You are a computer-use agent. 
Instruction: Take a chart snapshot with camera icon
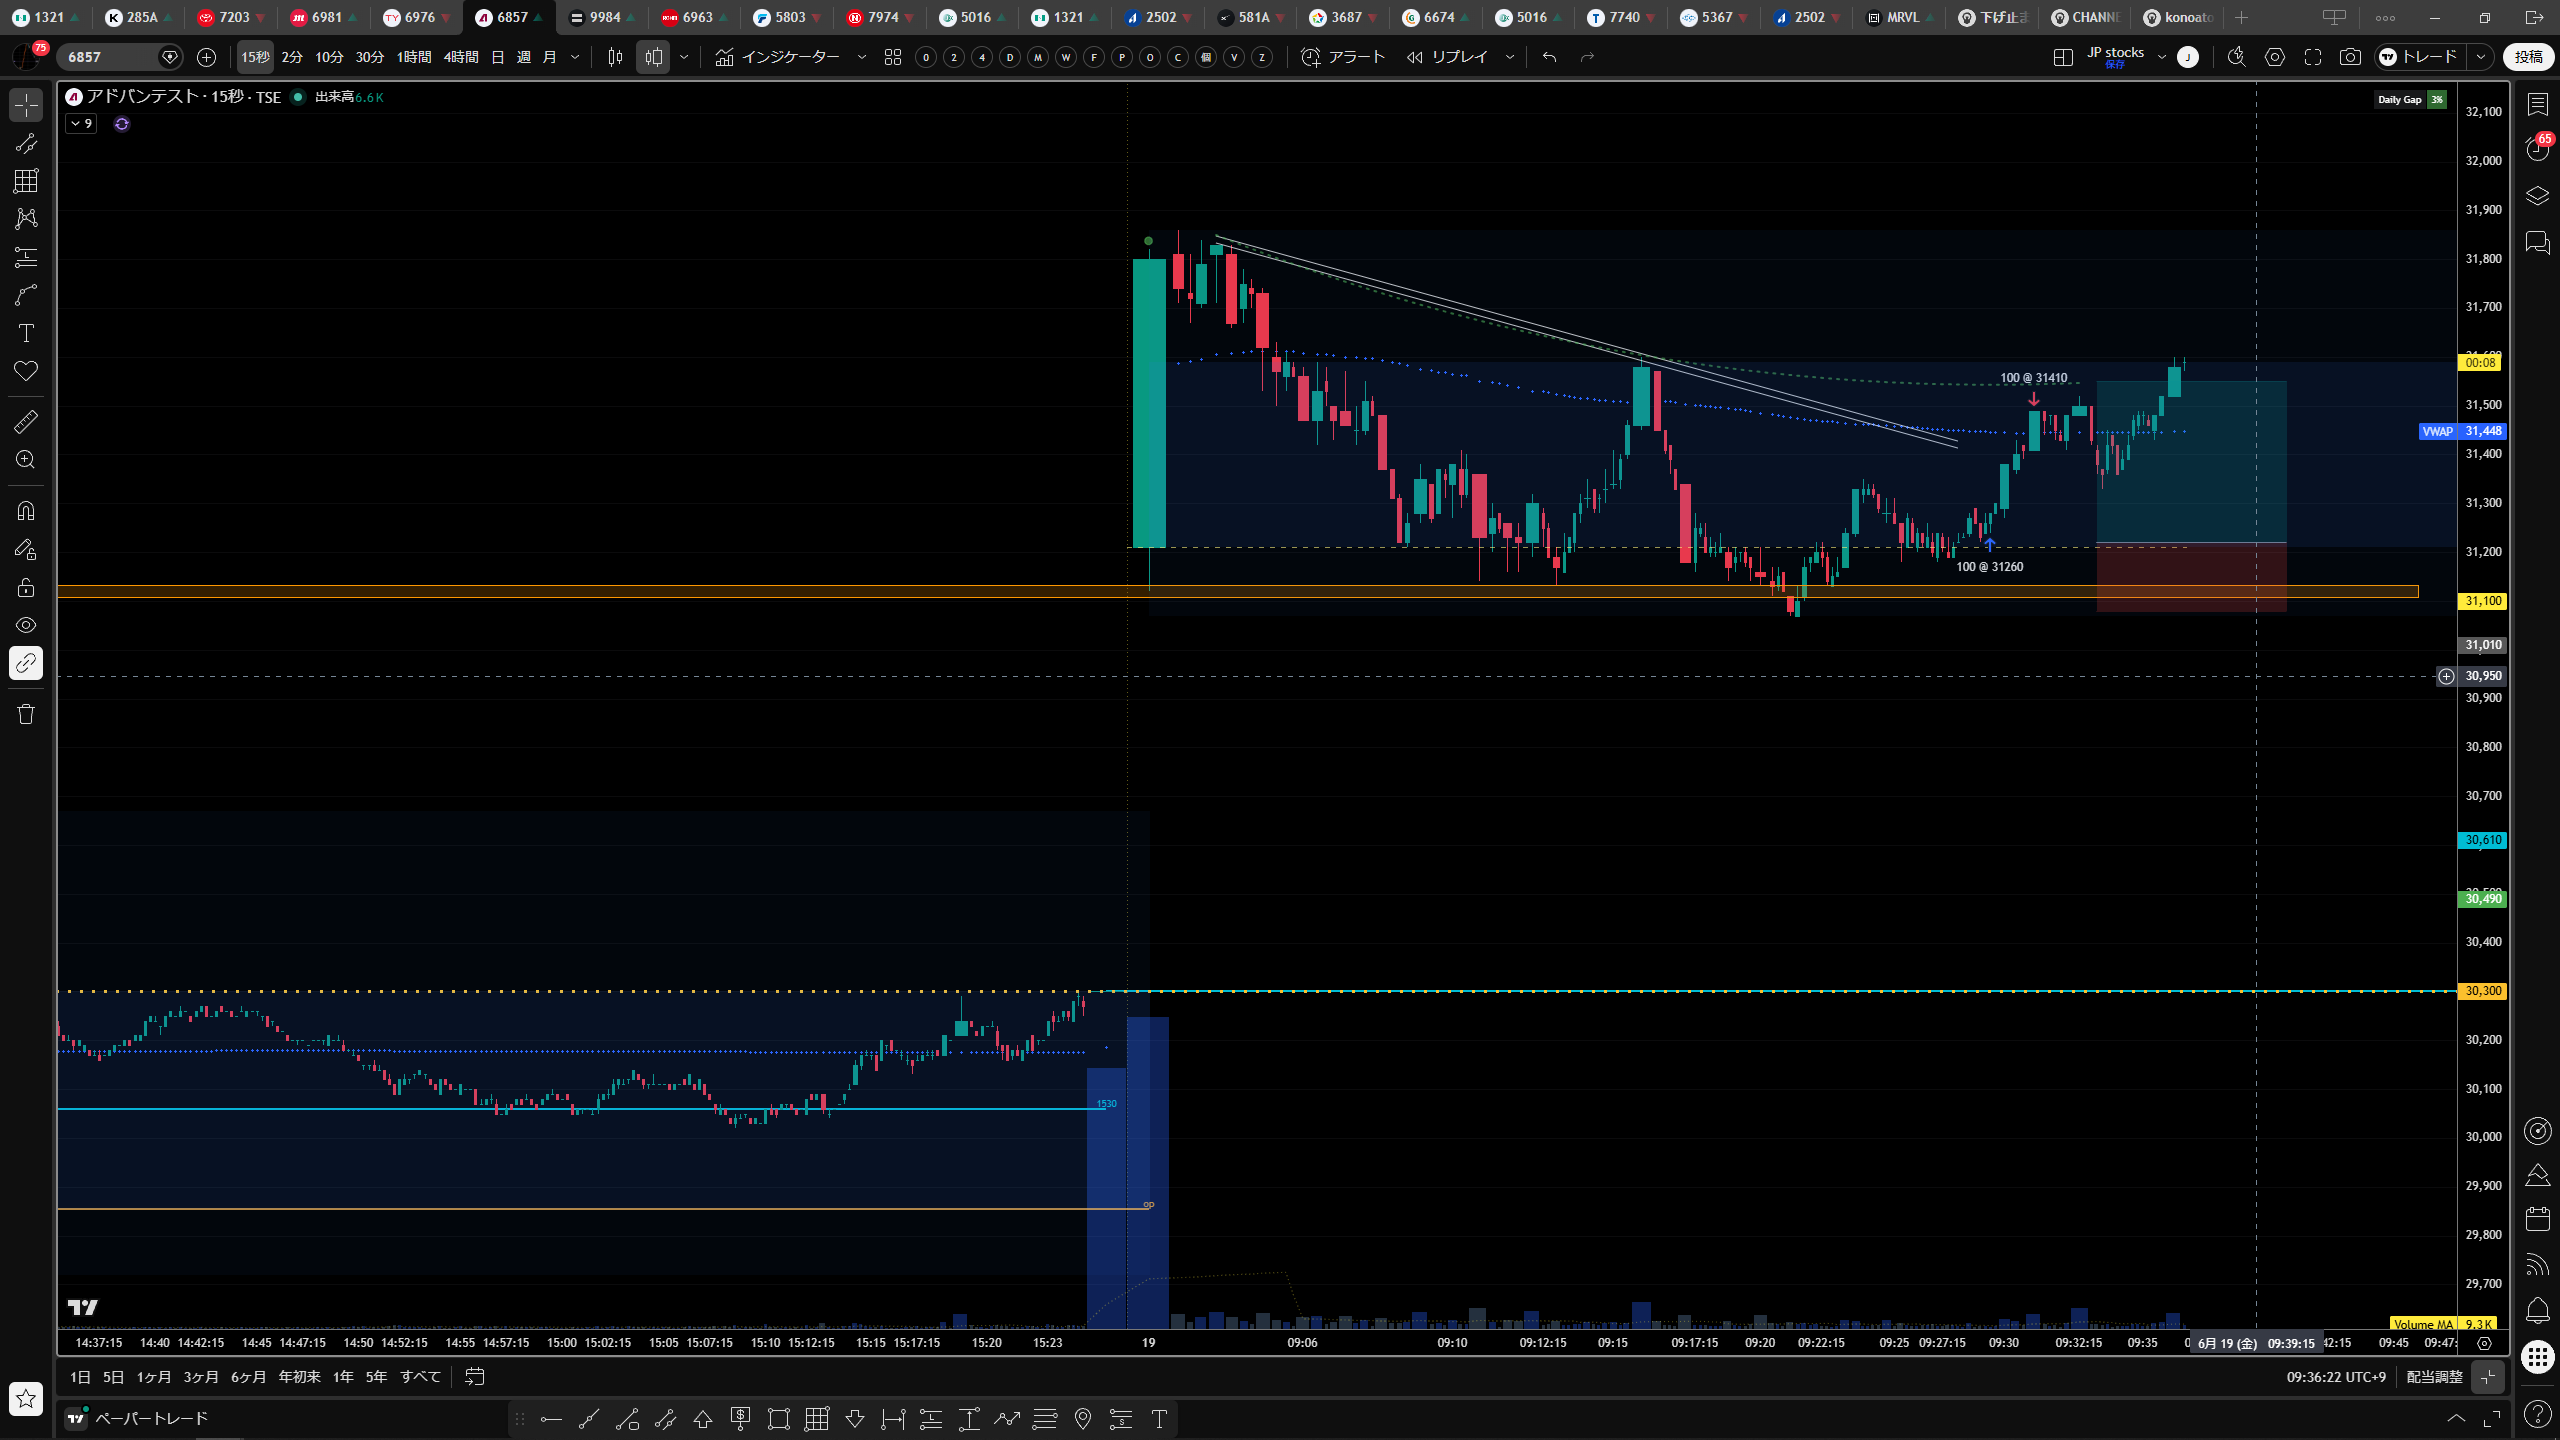(x=2351, y=57)
